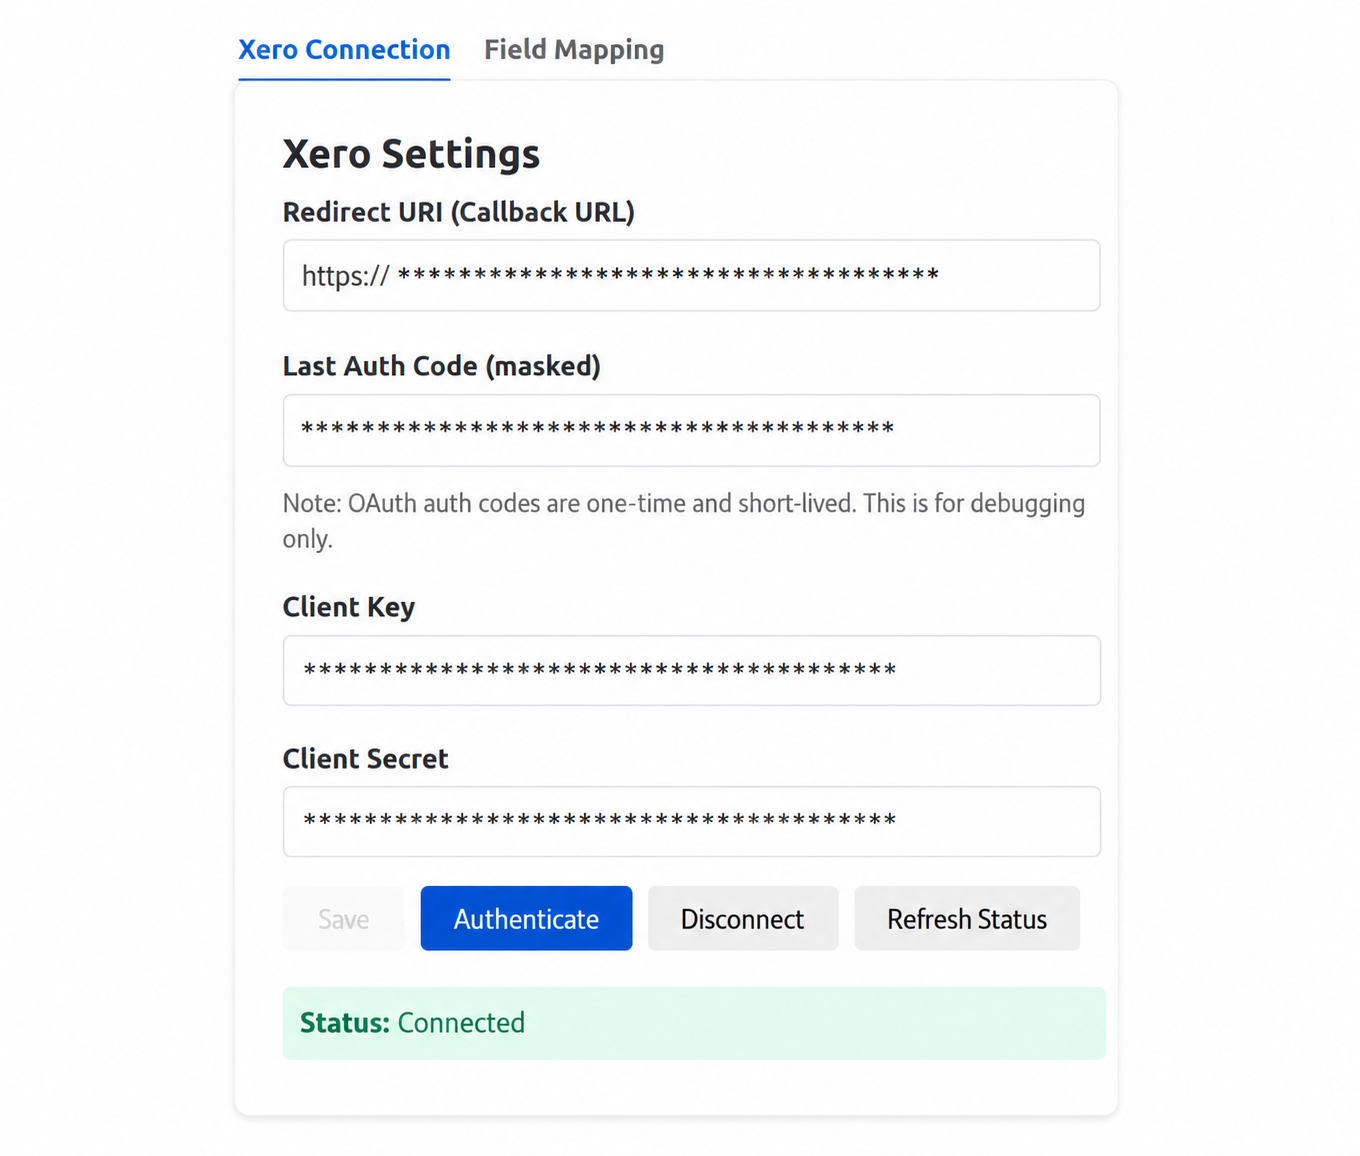Click the "Client Key" label
Image resolution: width=1360 pixels, height=1156 pixels.
(349, 607)
